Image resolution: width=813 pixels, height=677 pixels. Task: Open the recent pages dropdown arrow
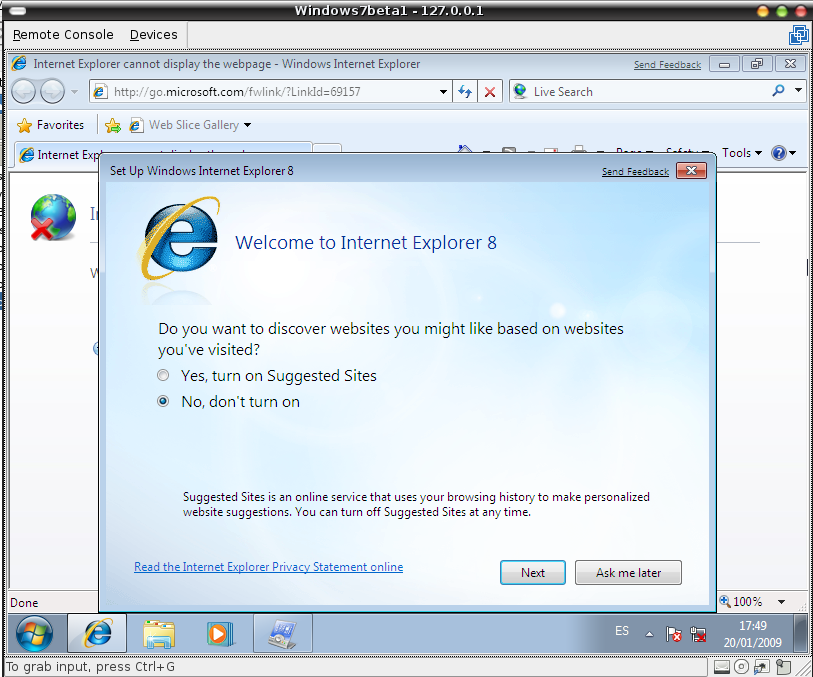74,92
